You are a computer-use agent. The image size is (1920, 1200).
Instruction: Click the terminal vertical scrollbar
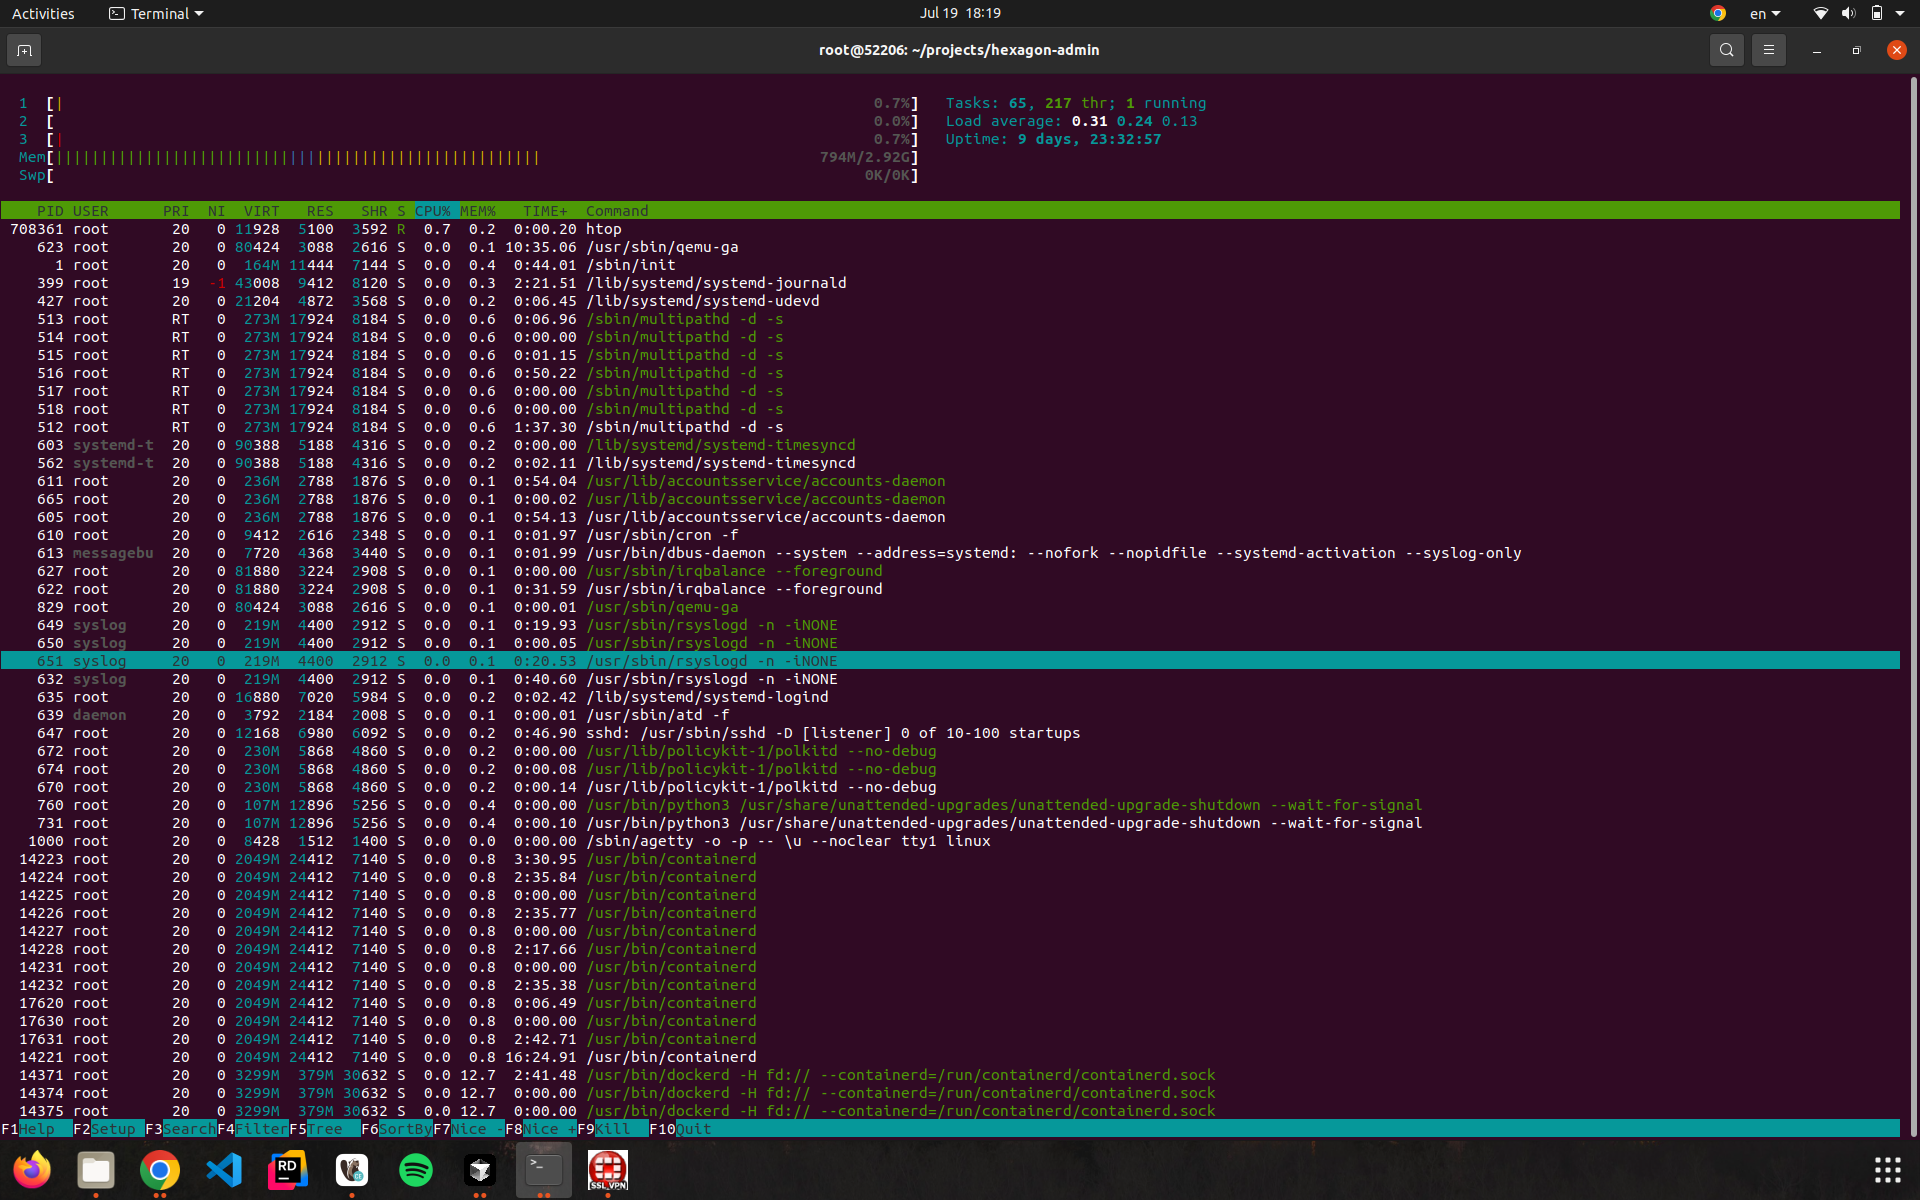[x=1913, y=600]
